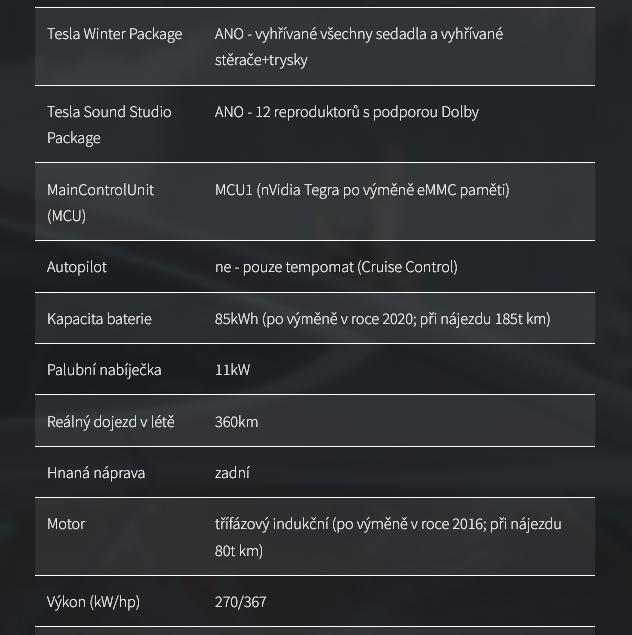Select the 11kW charger value
This screenshot has width=632, height=635.
232,370
